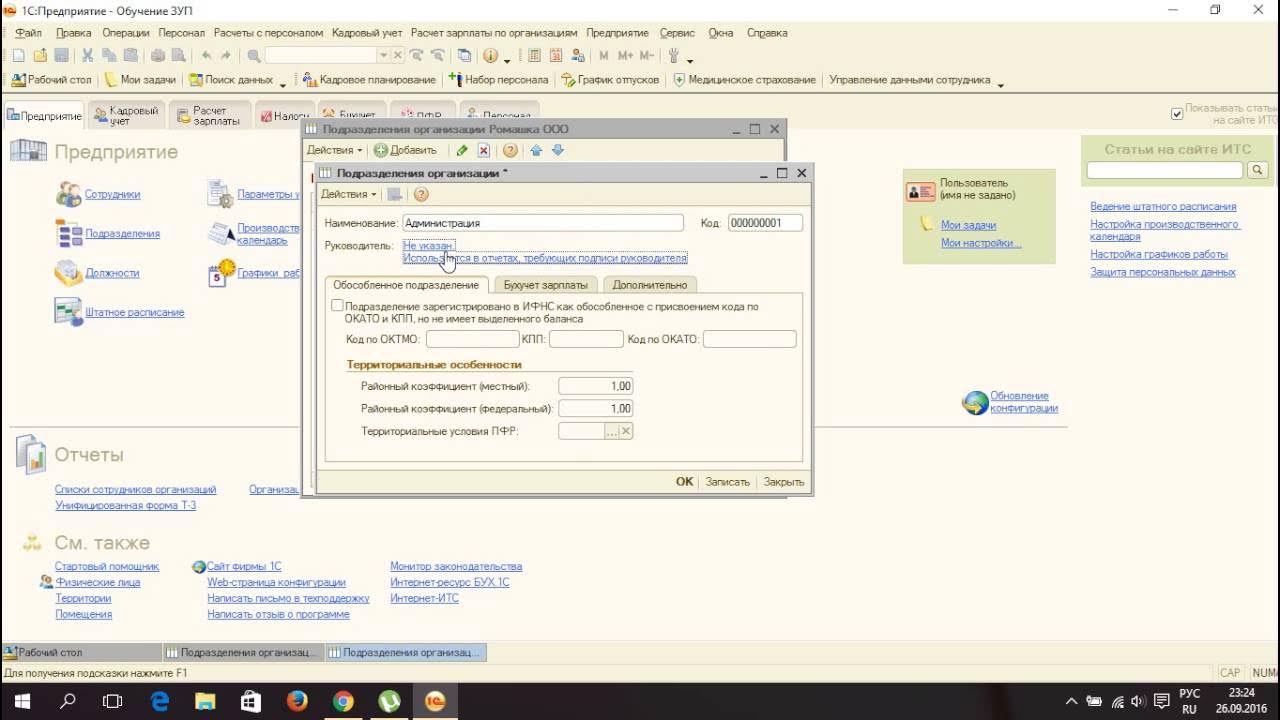The image size is (1280, 720).
Task: Open the Кадровый учет menu
Action: click(x=366, y=33)
